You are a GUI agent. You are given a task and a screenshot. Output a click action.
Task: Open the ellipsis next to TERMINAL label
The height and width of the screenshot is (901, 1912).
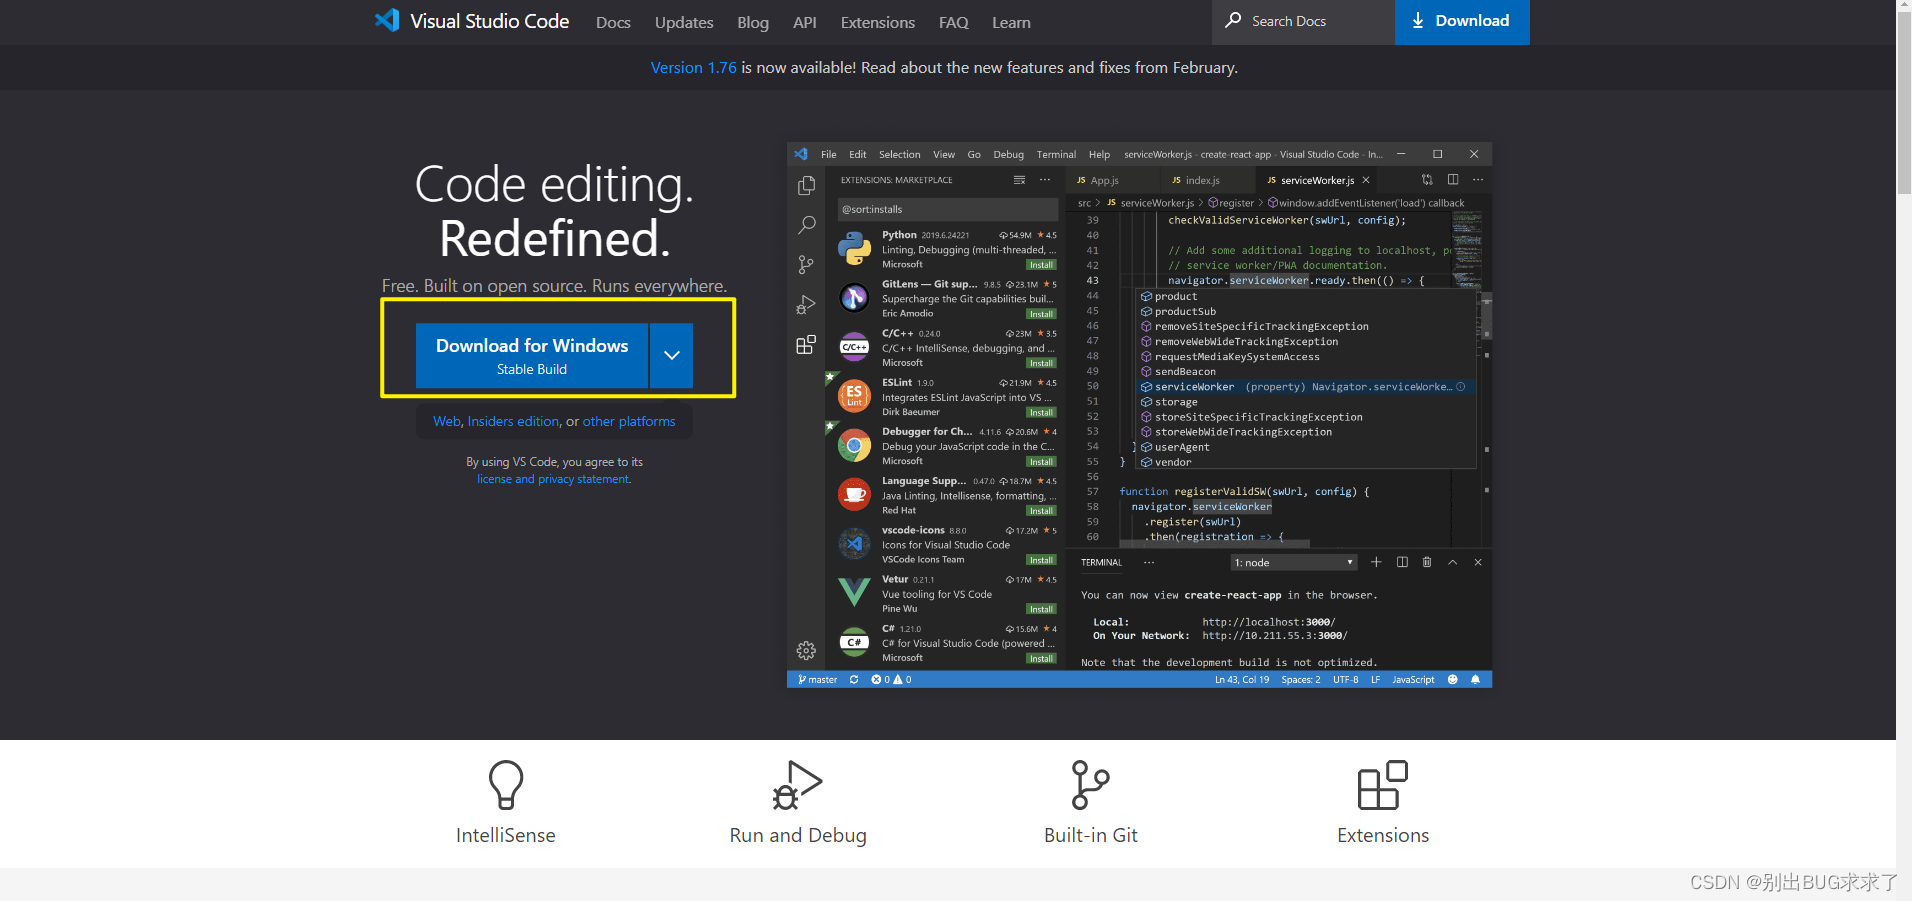(x=1149, y=562)
